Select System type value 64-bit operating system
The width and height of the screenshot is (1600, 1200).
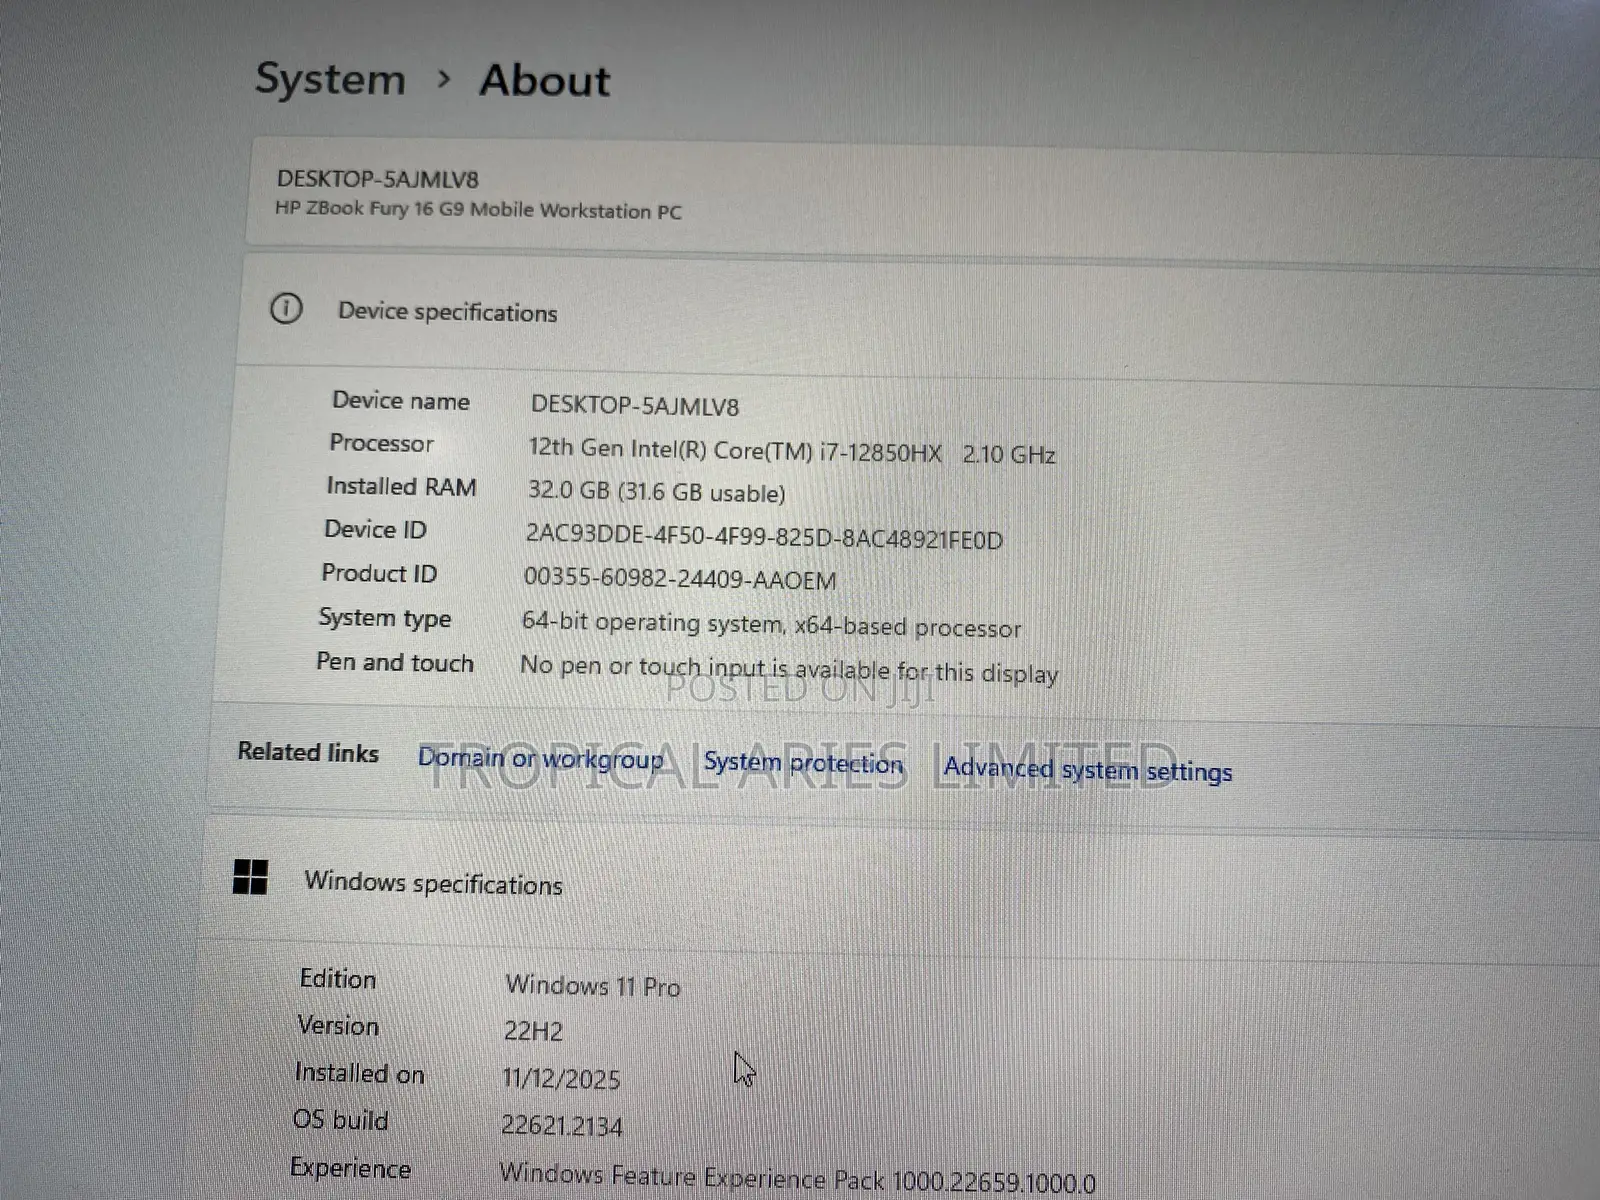771,625
